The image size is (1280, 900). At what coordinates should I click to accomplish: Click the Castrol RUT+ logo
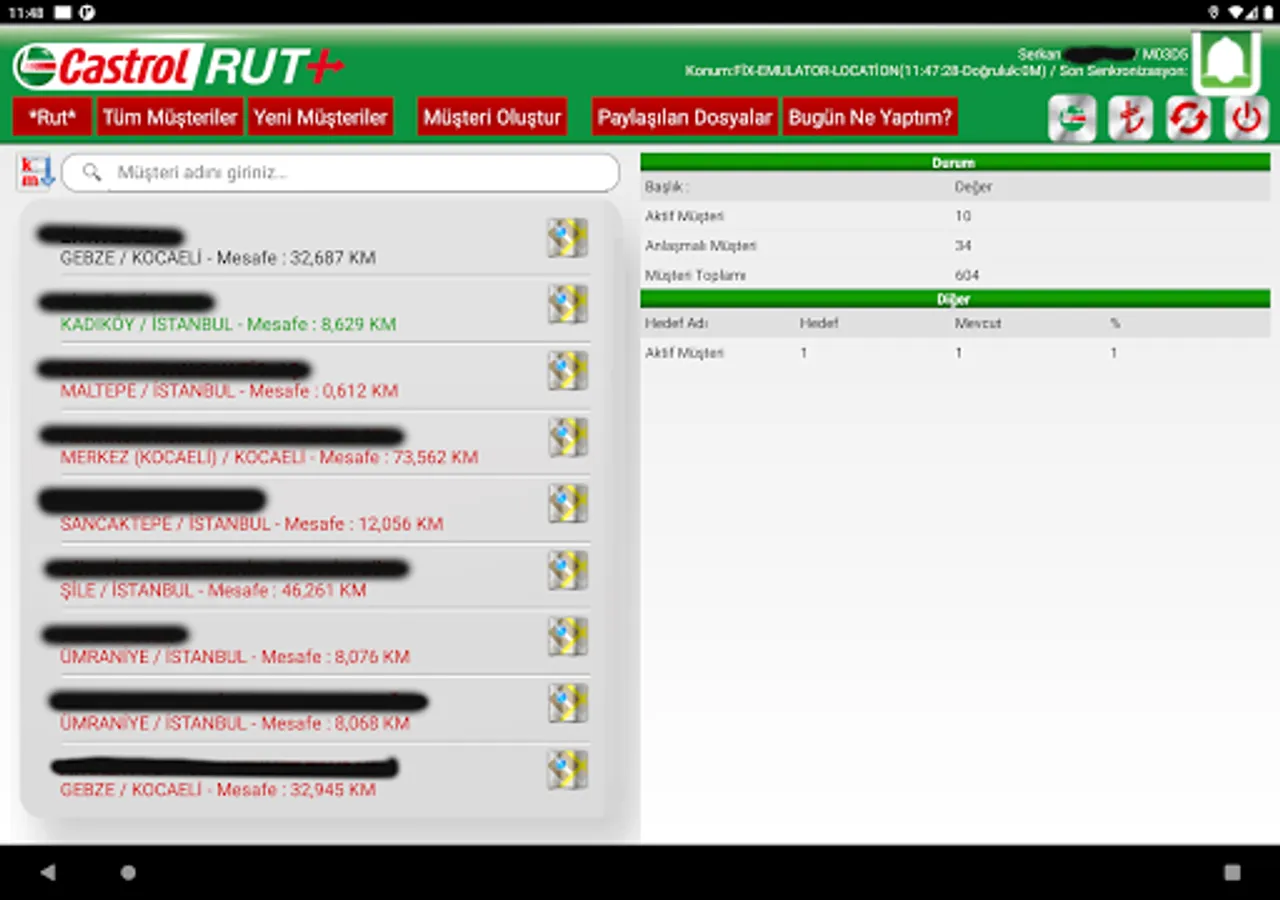178,66
